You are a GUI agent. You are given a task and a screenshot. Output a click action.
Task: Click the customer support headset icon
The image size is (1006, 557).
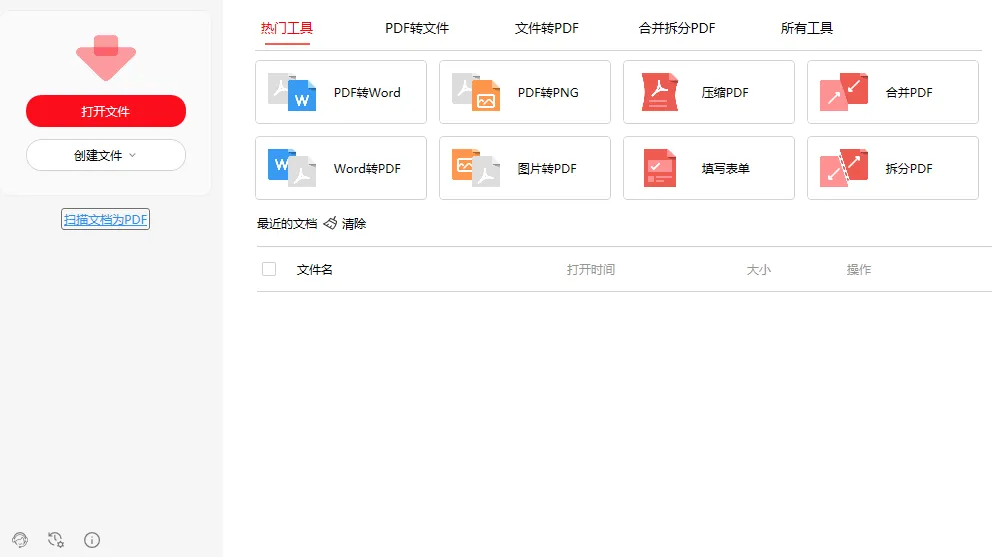tap(20, 540)
